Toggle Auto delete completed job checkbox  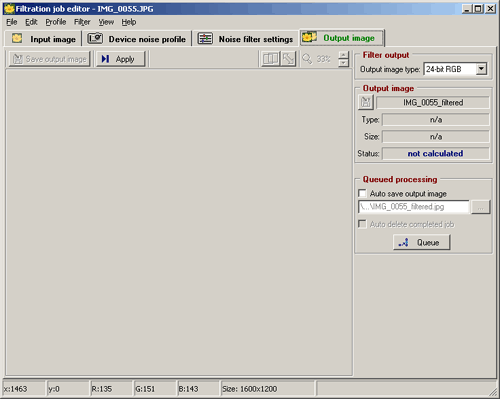(x=362, y=224)
